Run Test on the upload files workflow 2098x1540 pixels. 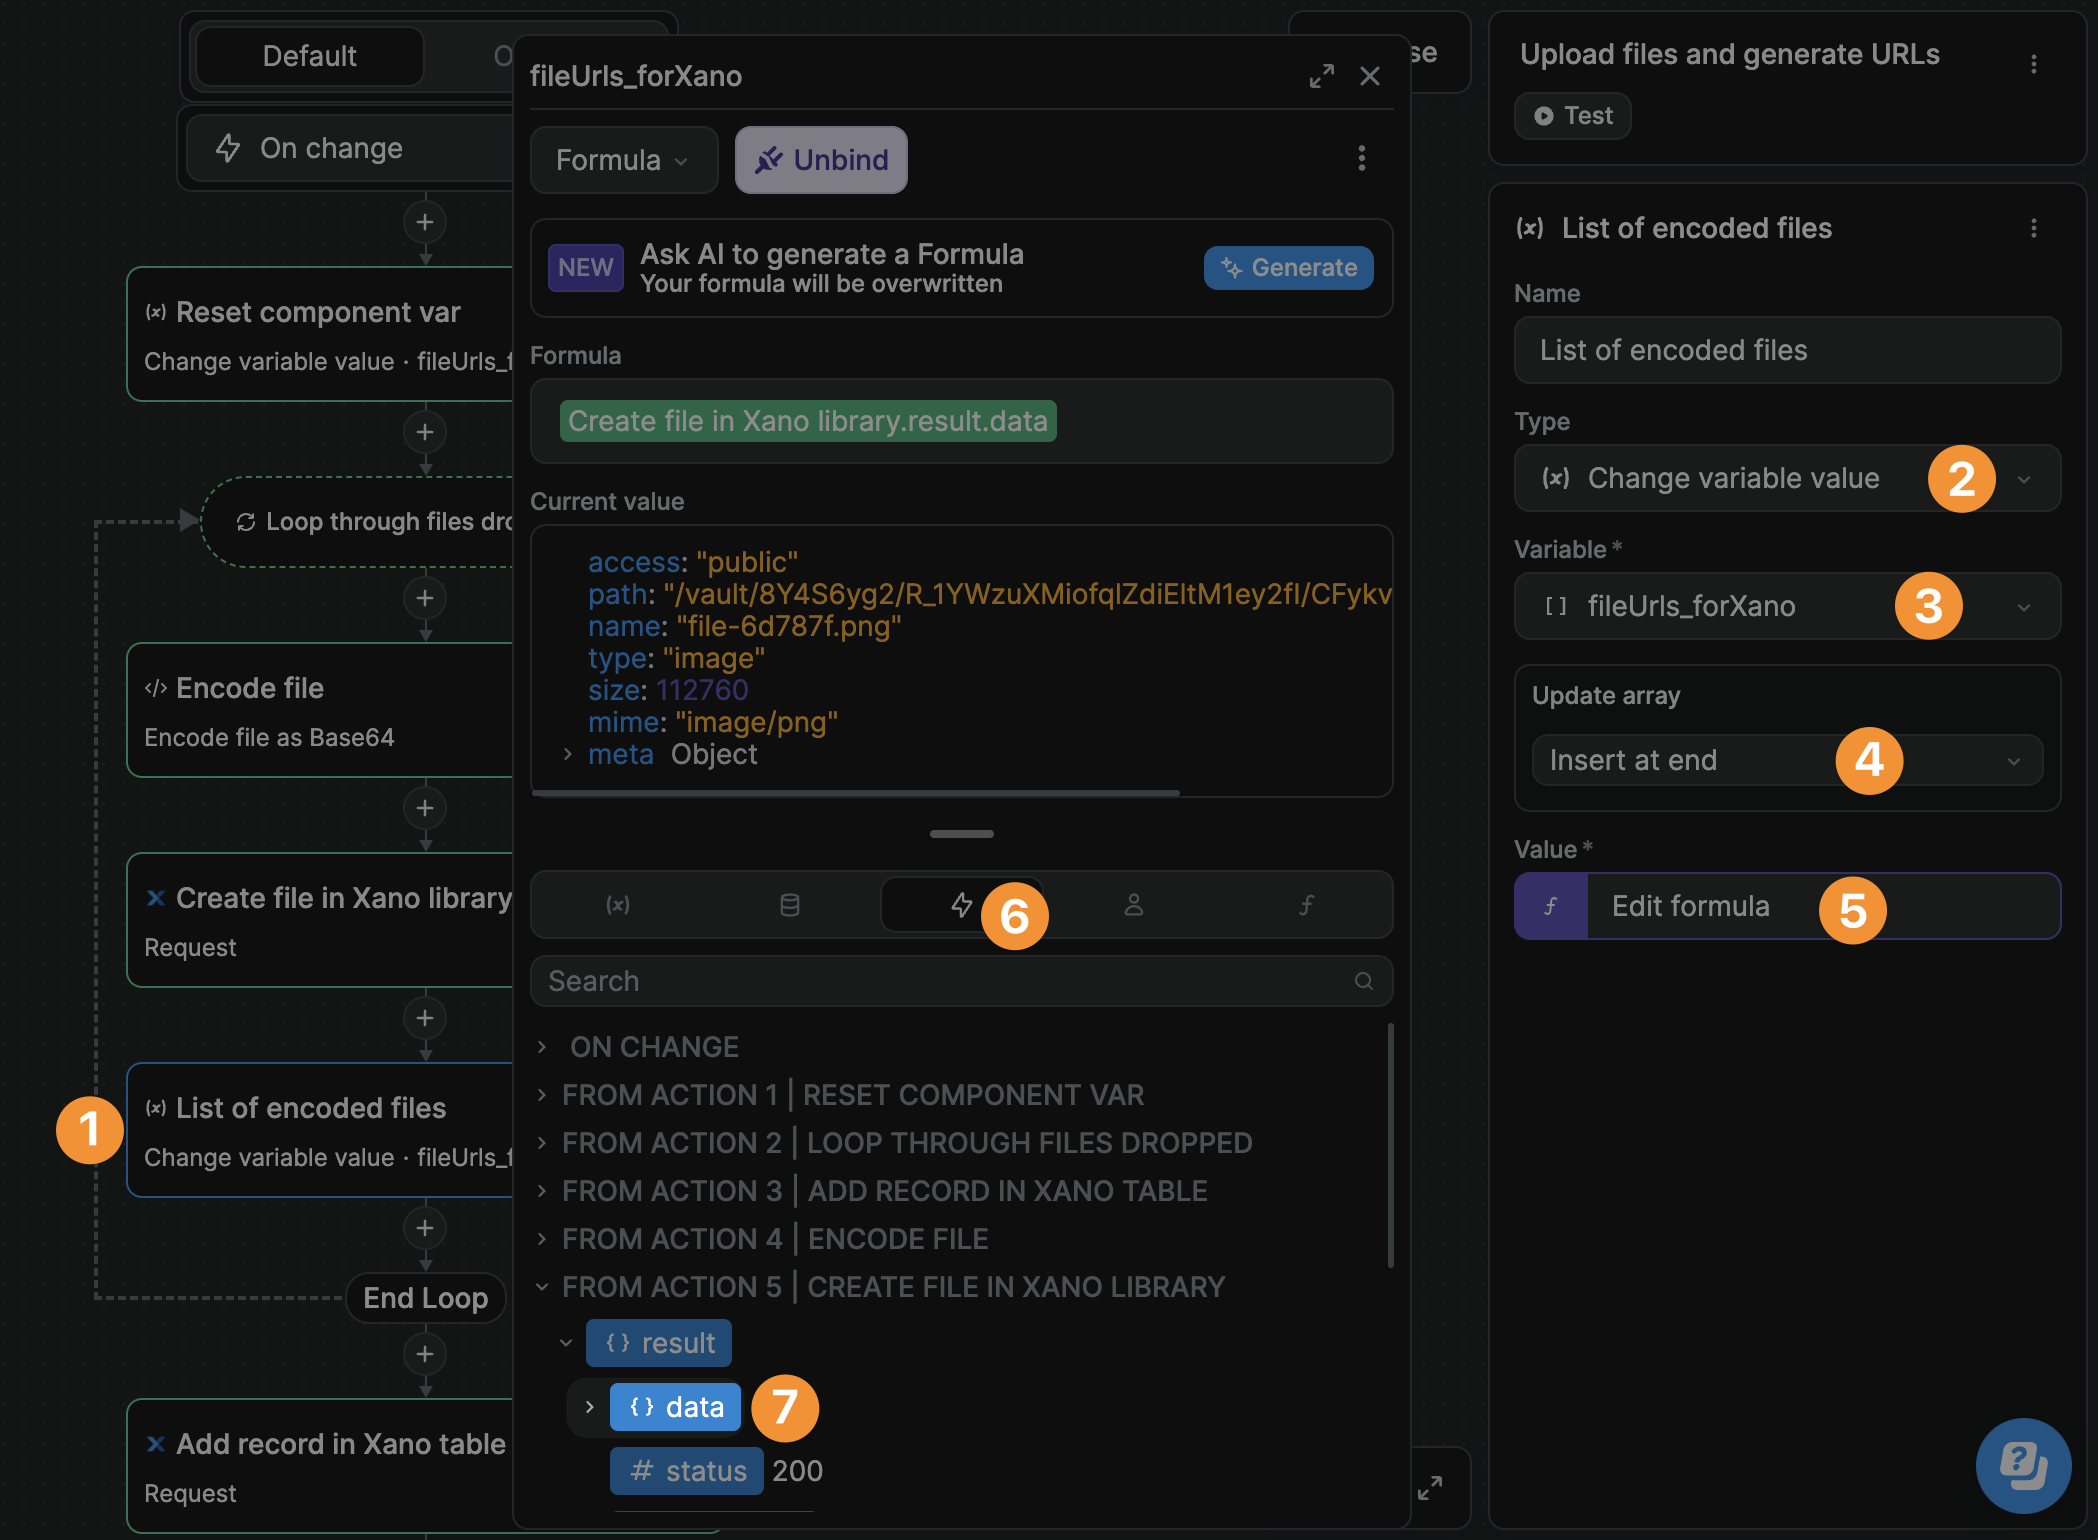(1572, 115)
